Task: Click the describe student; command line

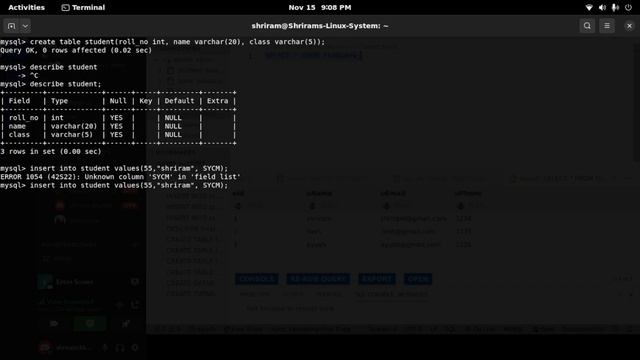Action: 51,84
